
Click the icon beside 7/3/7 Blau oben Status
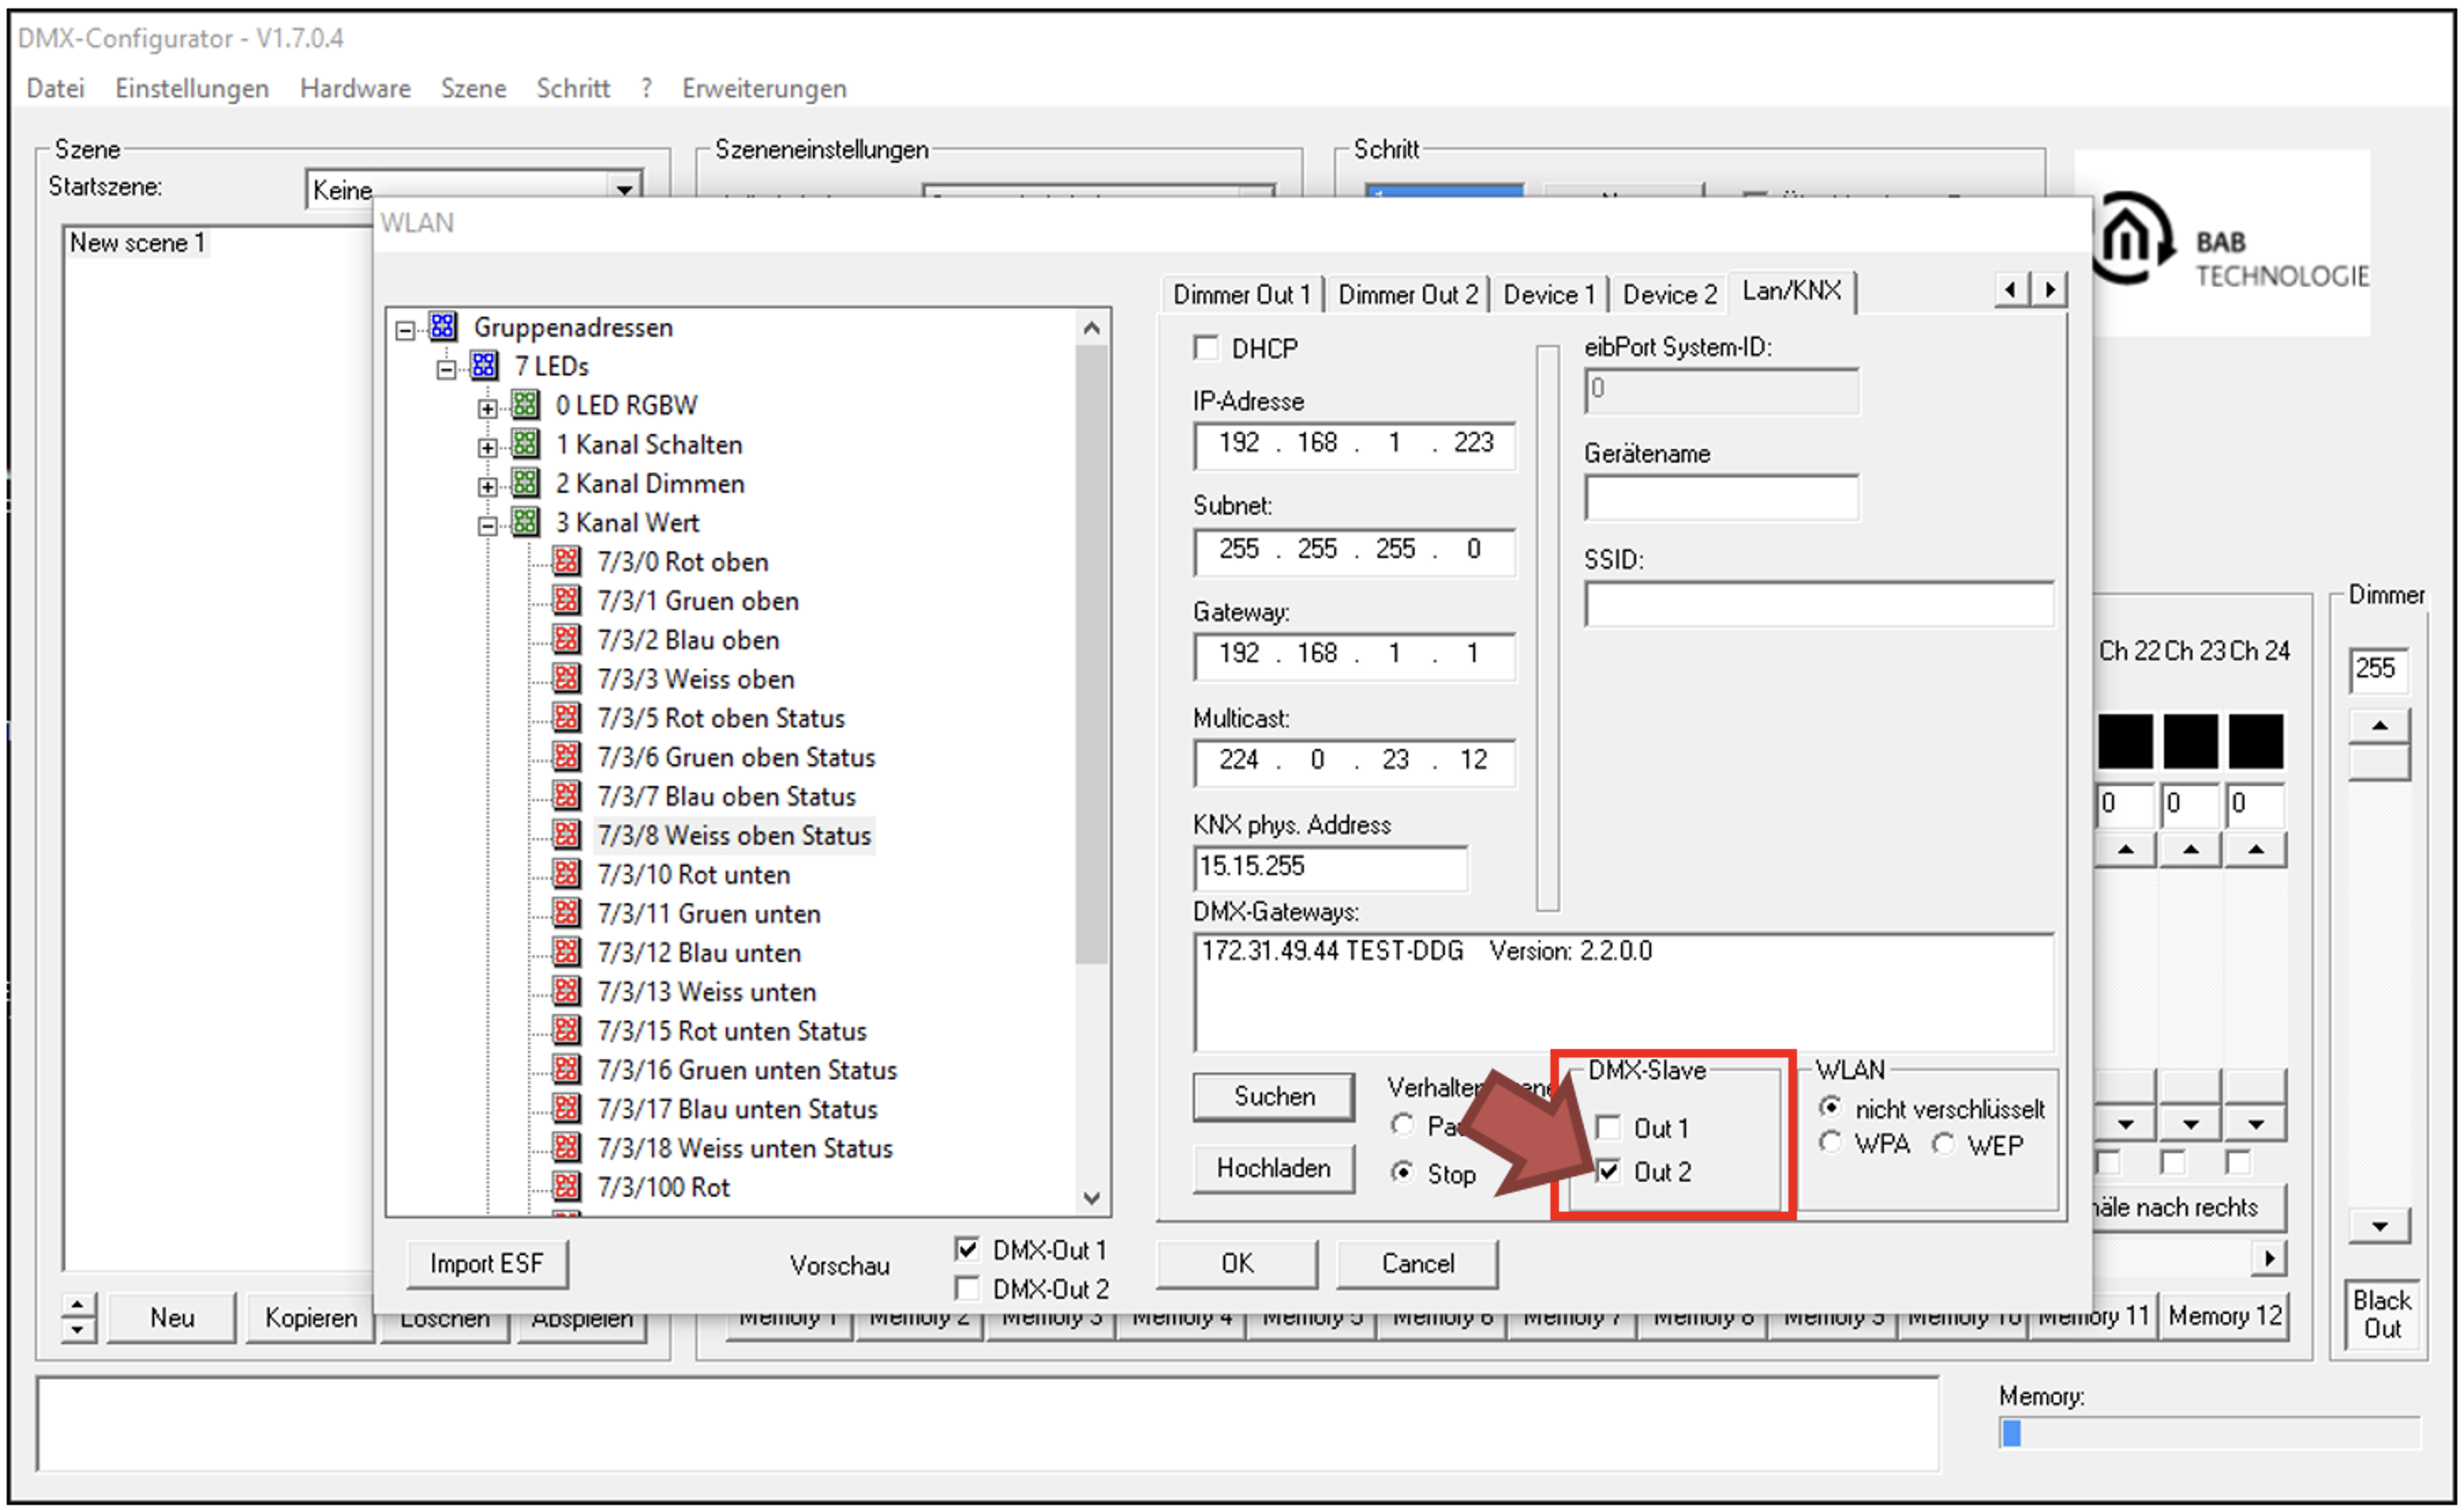point(567,795)
